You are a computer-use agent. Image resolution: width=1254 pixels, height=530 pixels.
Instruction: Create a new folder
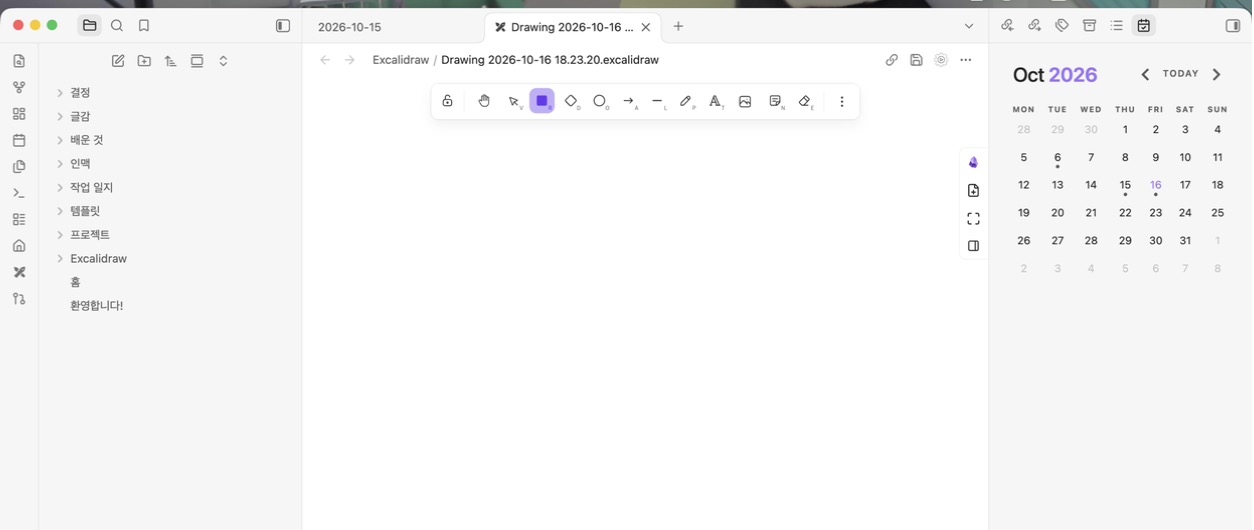point(144,61)
